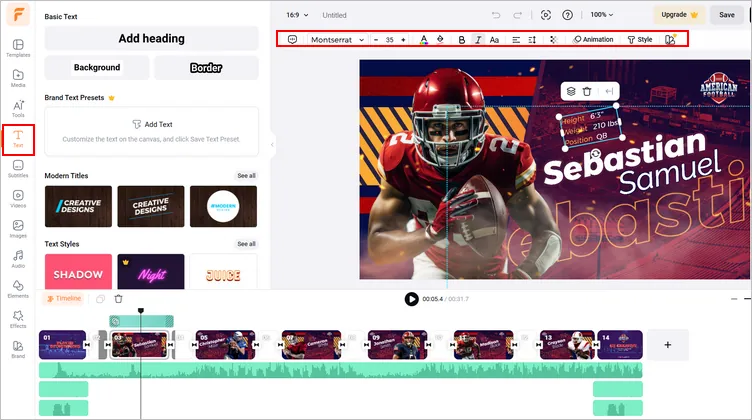
Task: Click Add Text brand preset
Action: point(152,131)
